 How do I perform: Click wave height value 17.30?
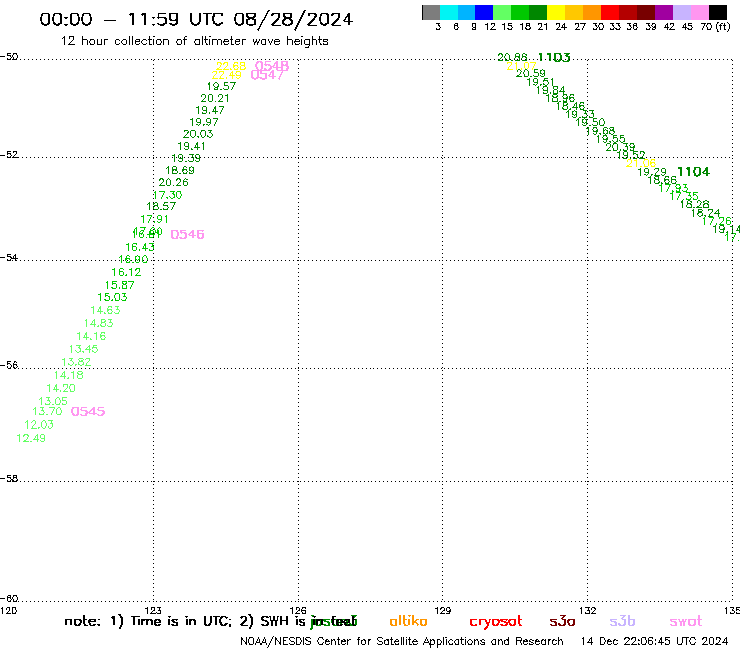pos(168,195)
